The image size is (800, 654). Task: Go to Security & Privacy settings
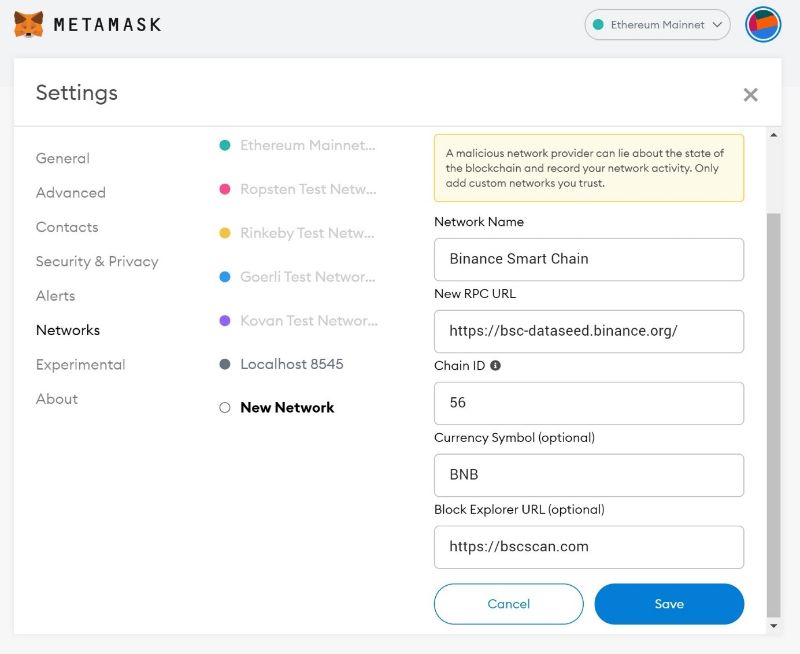(97, 261)
